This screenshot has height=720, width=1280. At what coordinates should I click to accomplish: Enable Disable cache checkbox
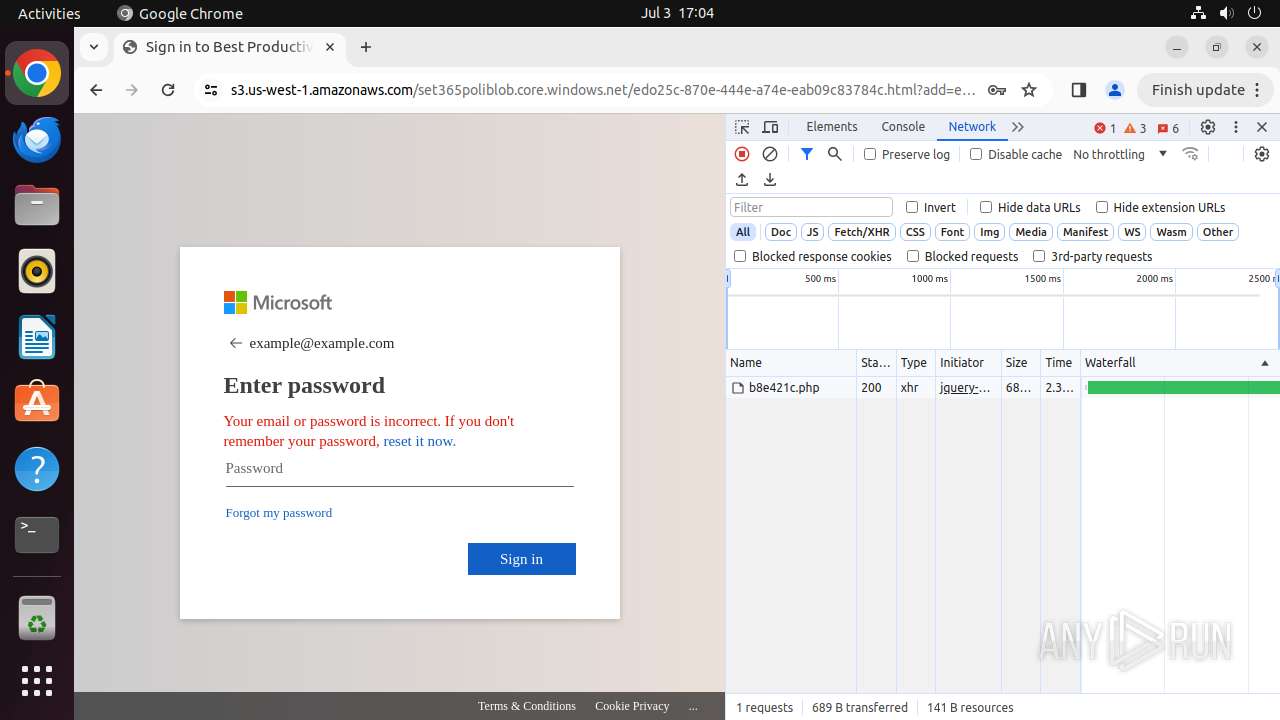click(x=976, y=154)
